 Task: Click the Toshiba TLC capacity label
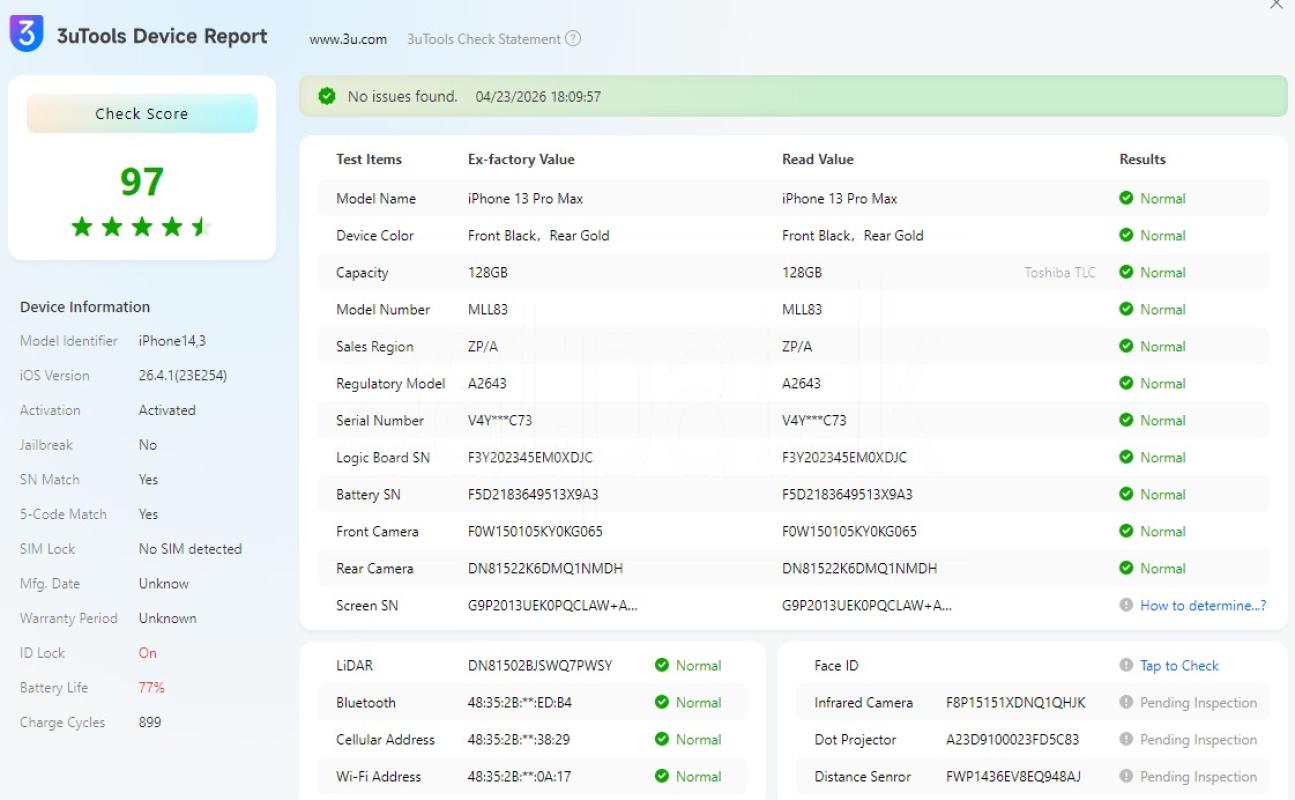[x=1059, y=272]
